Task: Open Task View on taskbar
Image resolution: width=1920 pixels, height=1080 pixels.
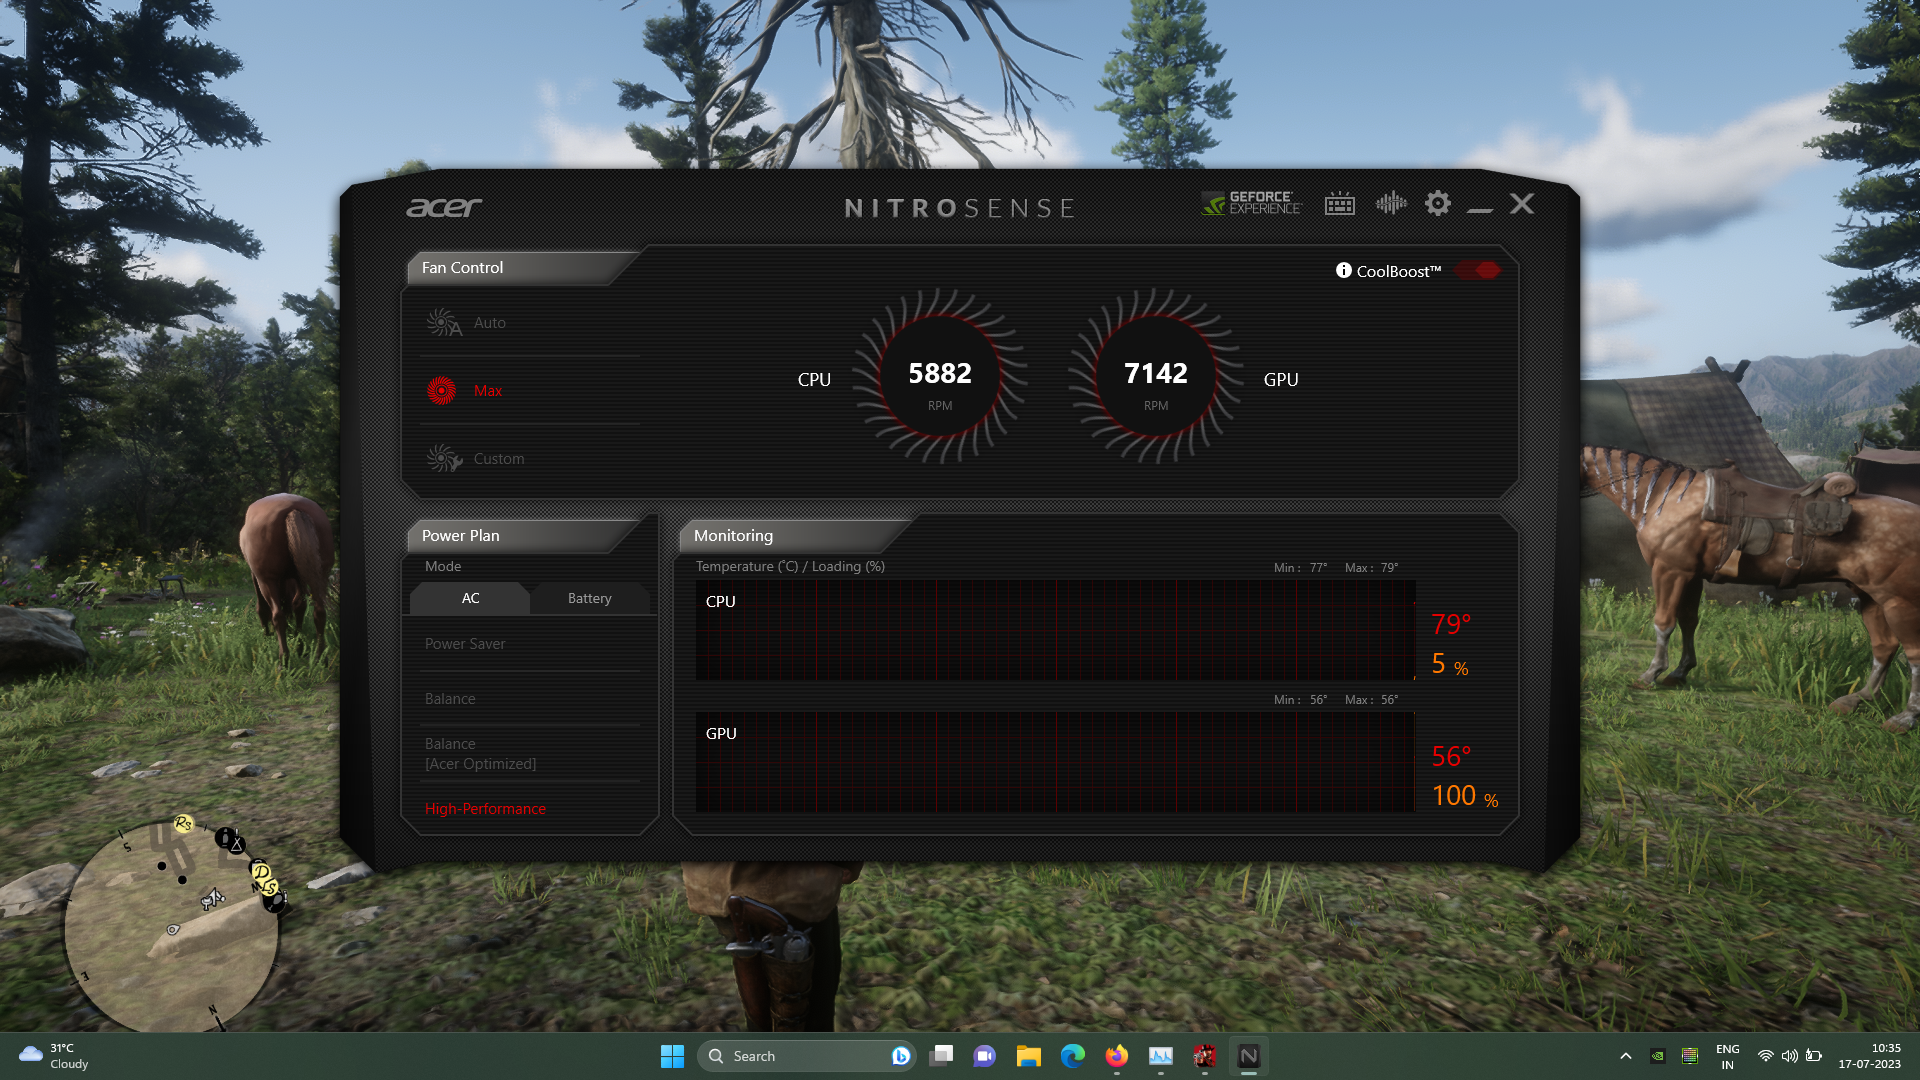Action: click(941, 1056)
